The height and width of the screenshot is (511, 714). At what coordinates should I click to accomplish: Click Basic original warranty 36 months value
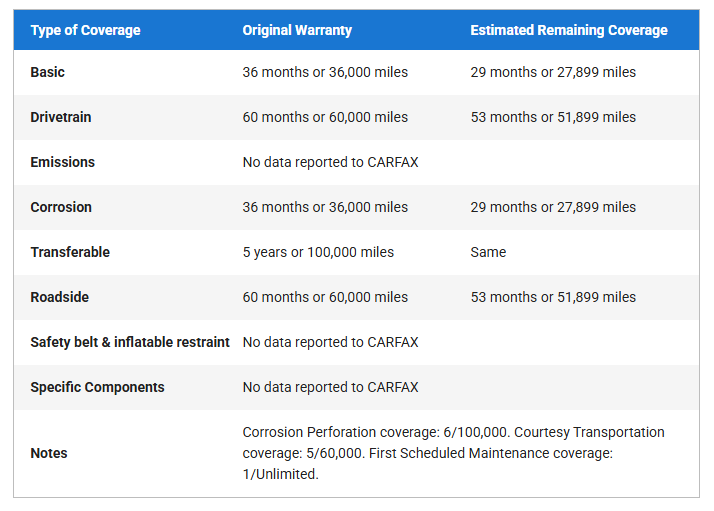point(325,72)
